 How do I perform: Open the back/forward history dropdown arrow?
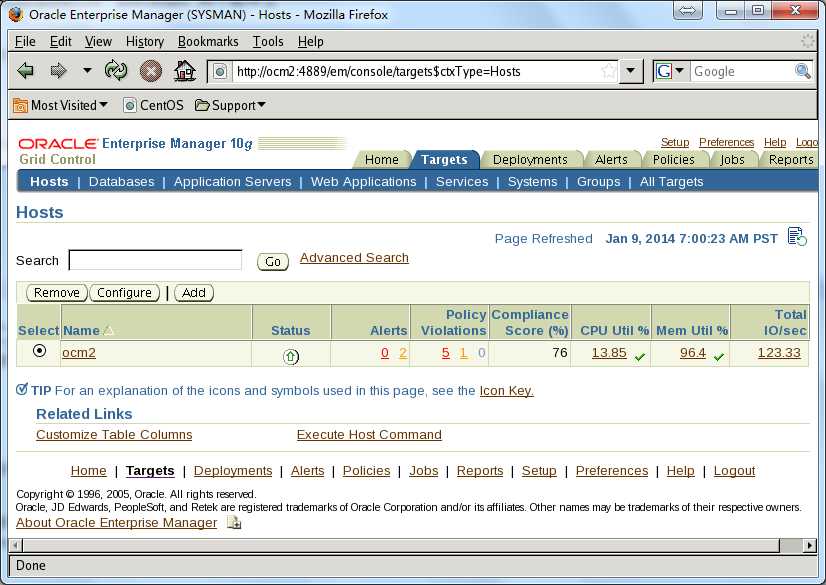[87, 70]
